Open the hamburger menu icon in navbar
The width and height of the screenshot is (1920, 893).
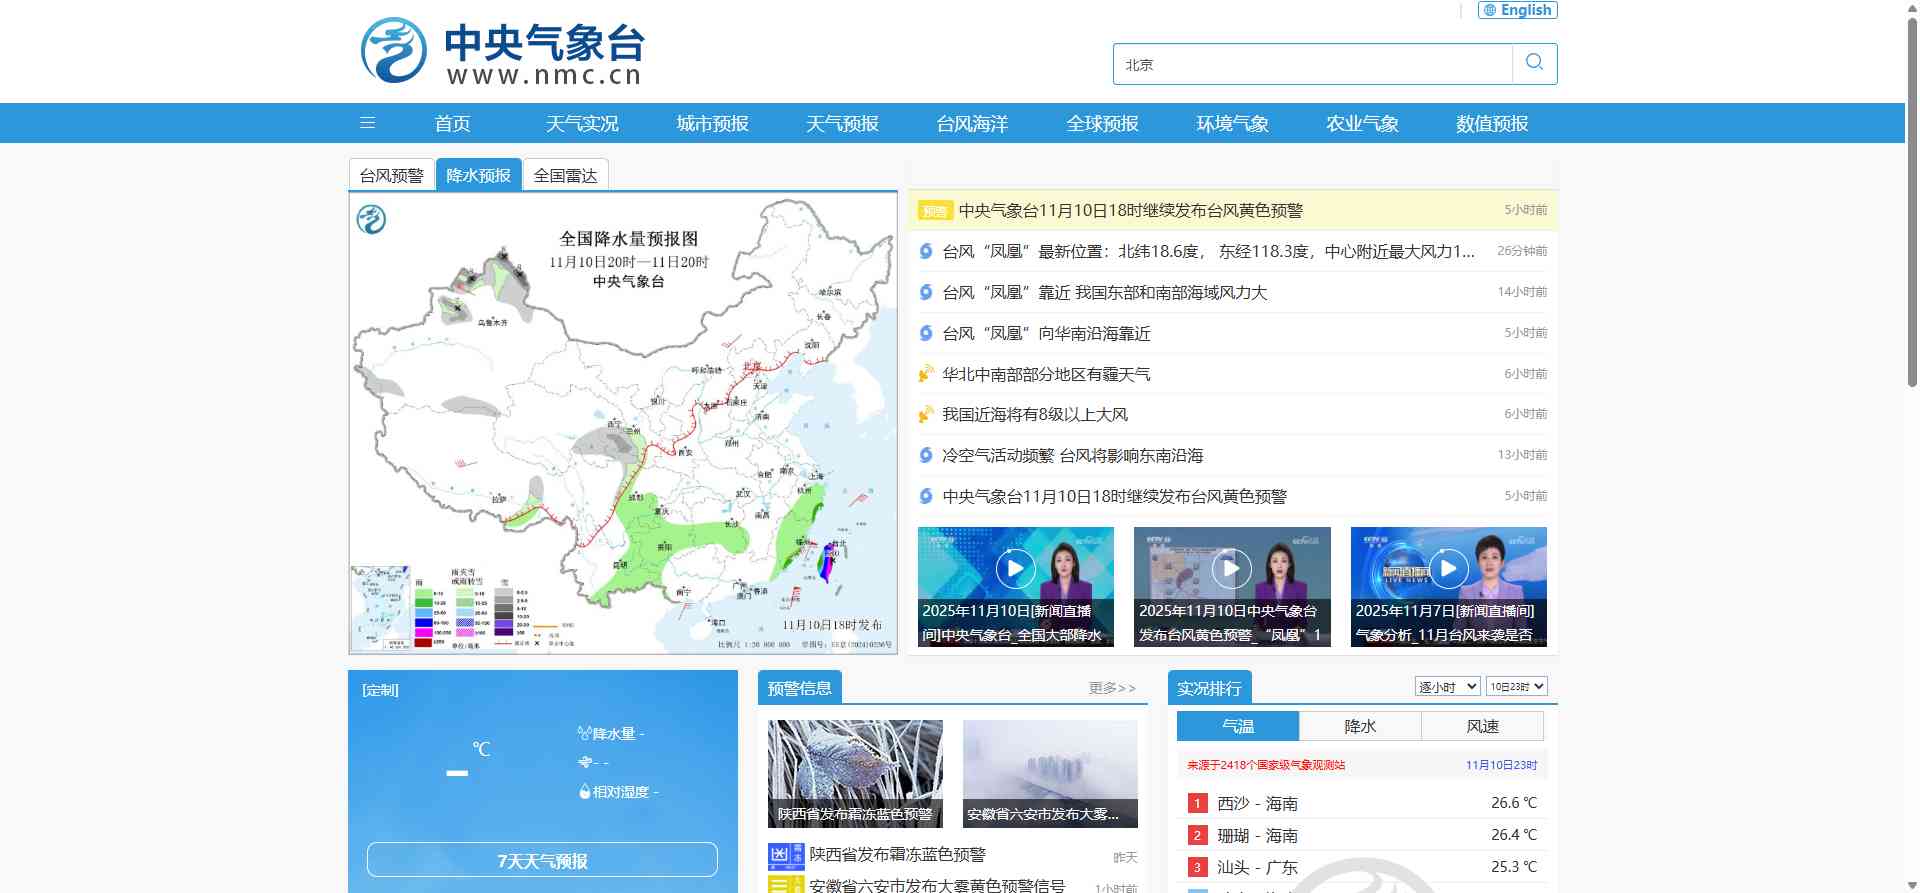pyautogui.click(x=367, y=123)
